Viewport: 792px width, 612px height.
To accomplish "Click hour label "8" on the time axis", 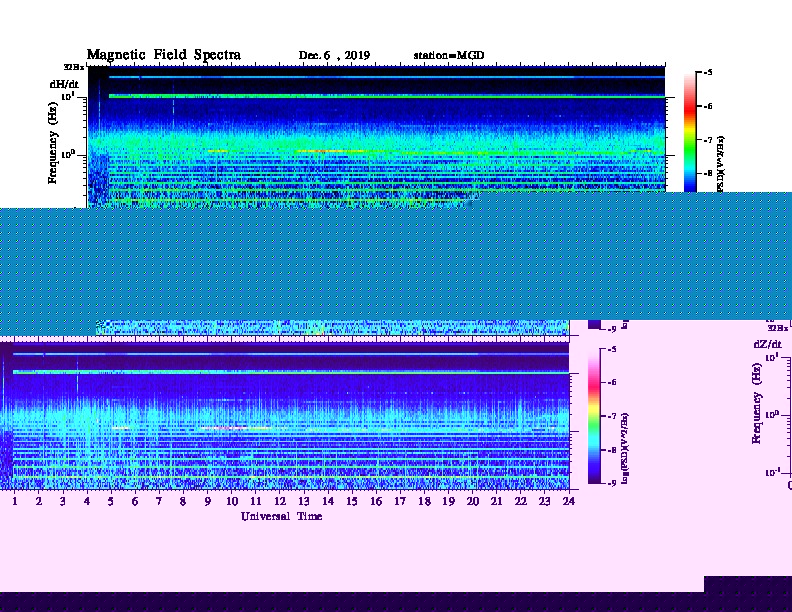I will tap(183, 501).
